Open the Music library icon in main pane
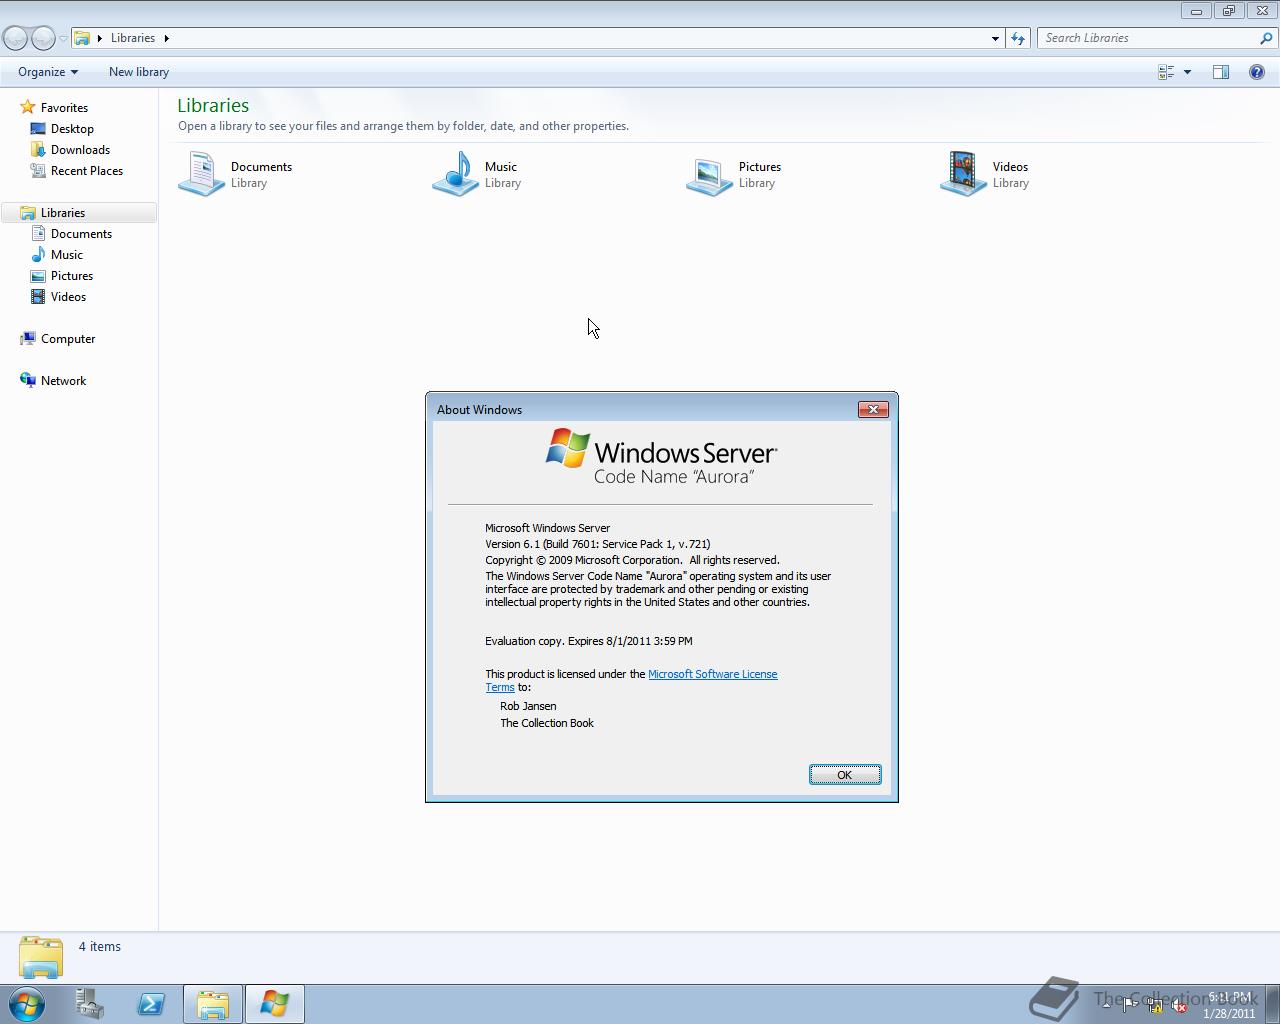This screenshot has height=1024, width=1280. [456, 174]
